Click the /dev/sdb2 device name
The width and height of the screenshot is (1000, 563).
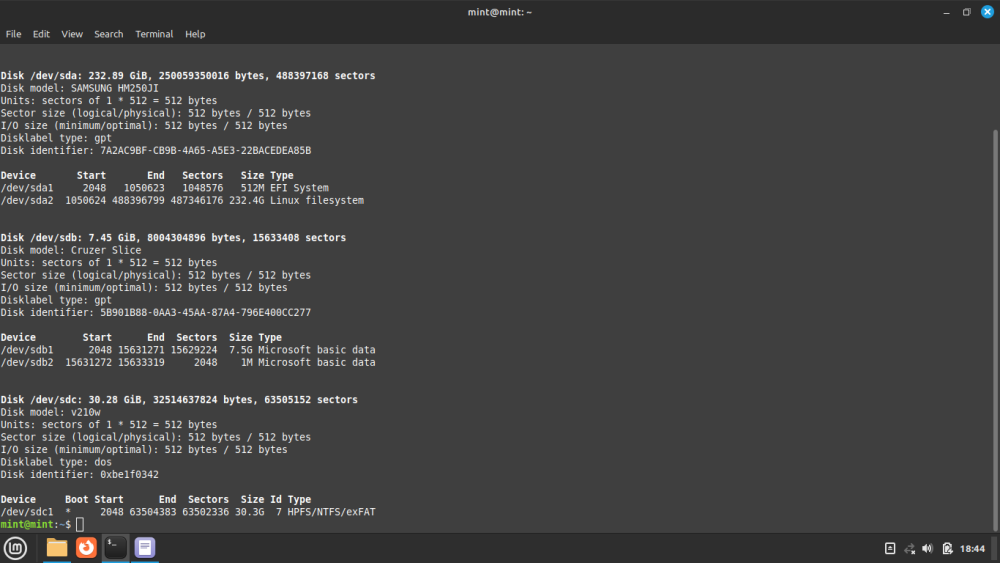(27, 362)
